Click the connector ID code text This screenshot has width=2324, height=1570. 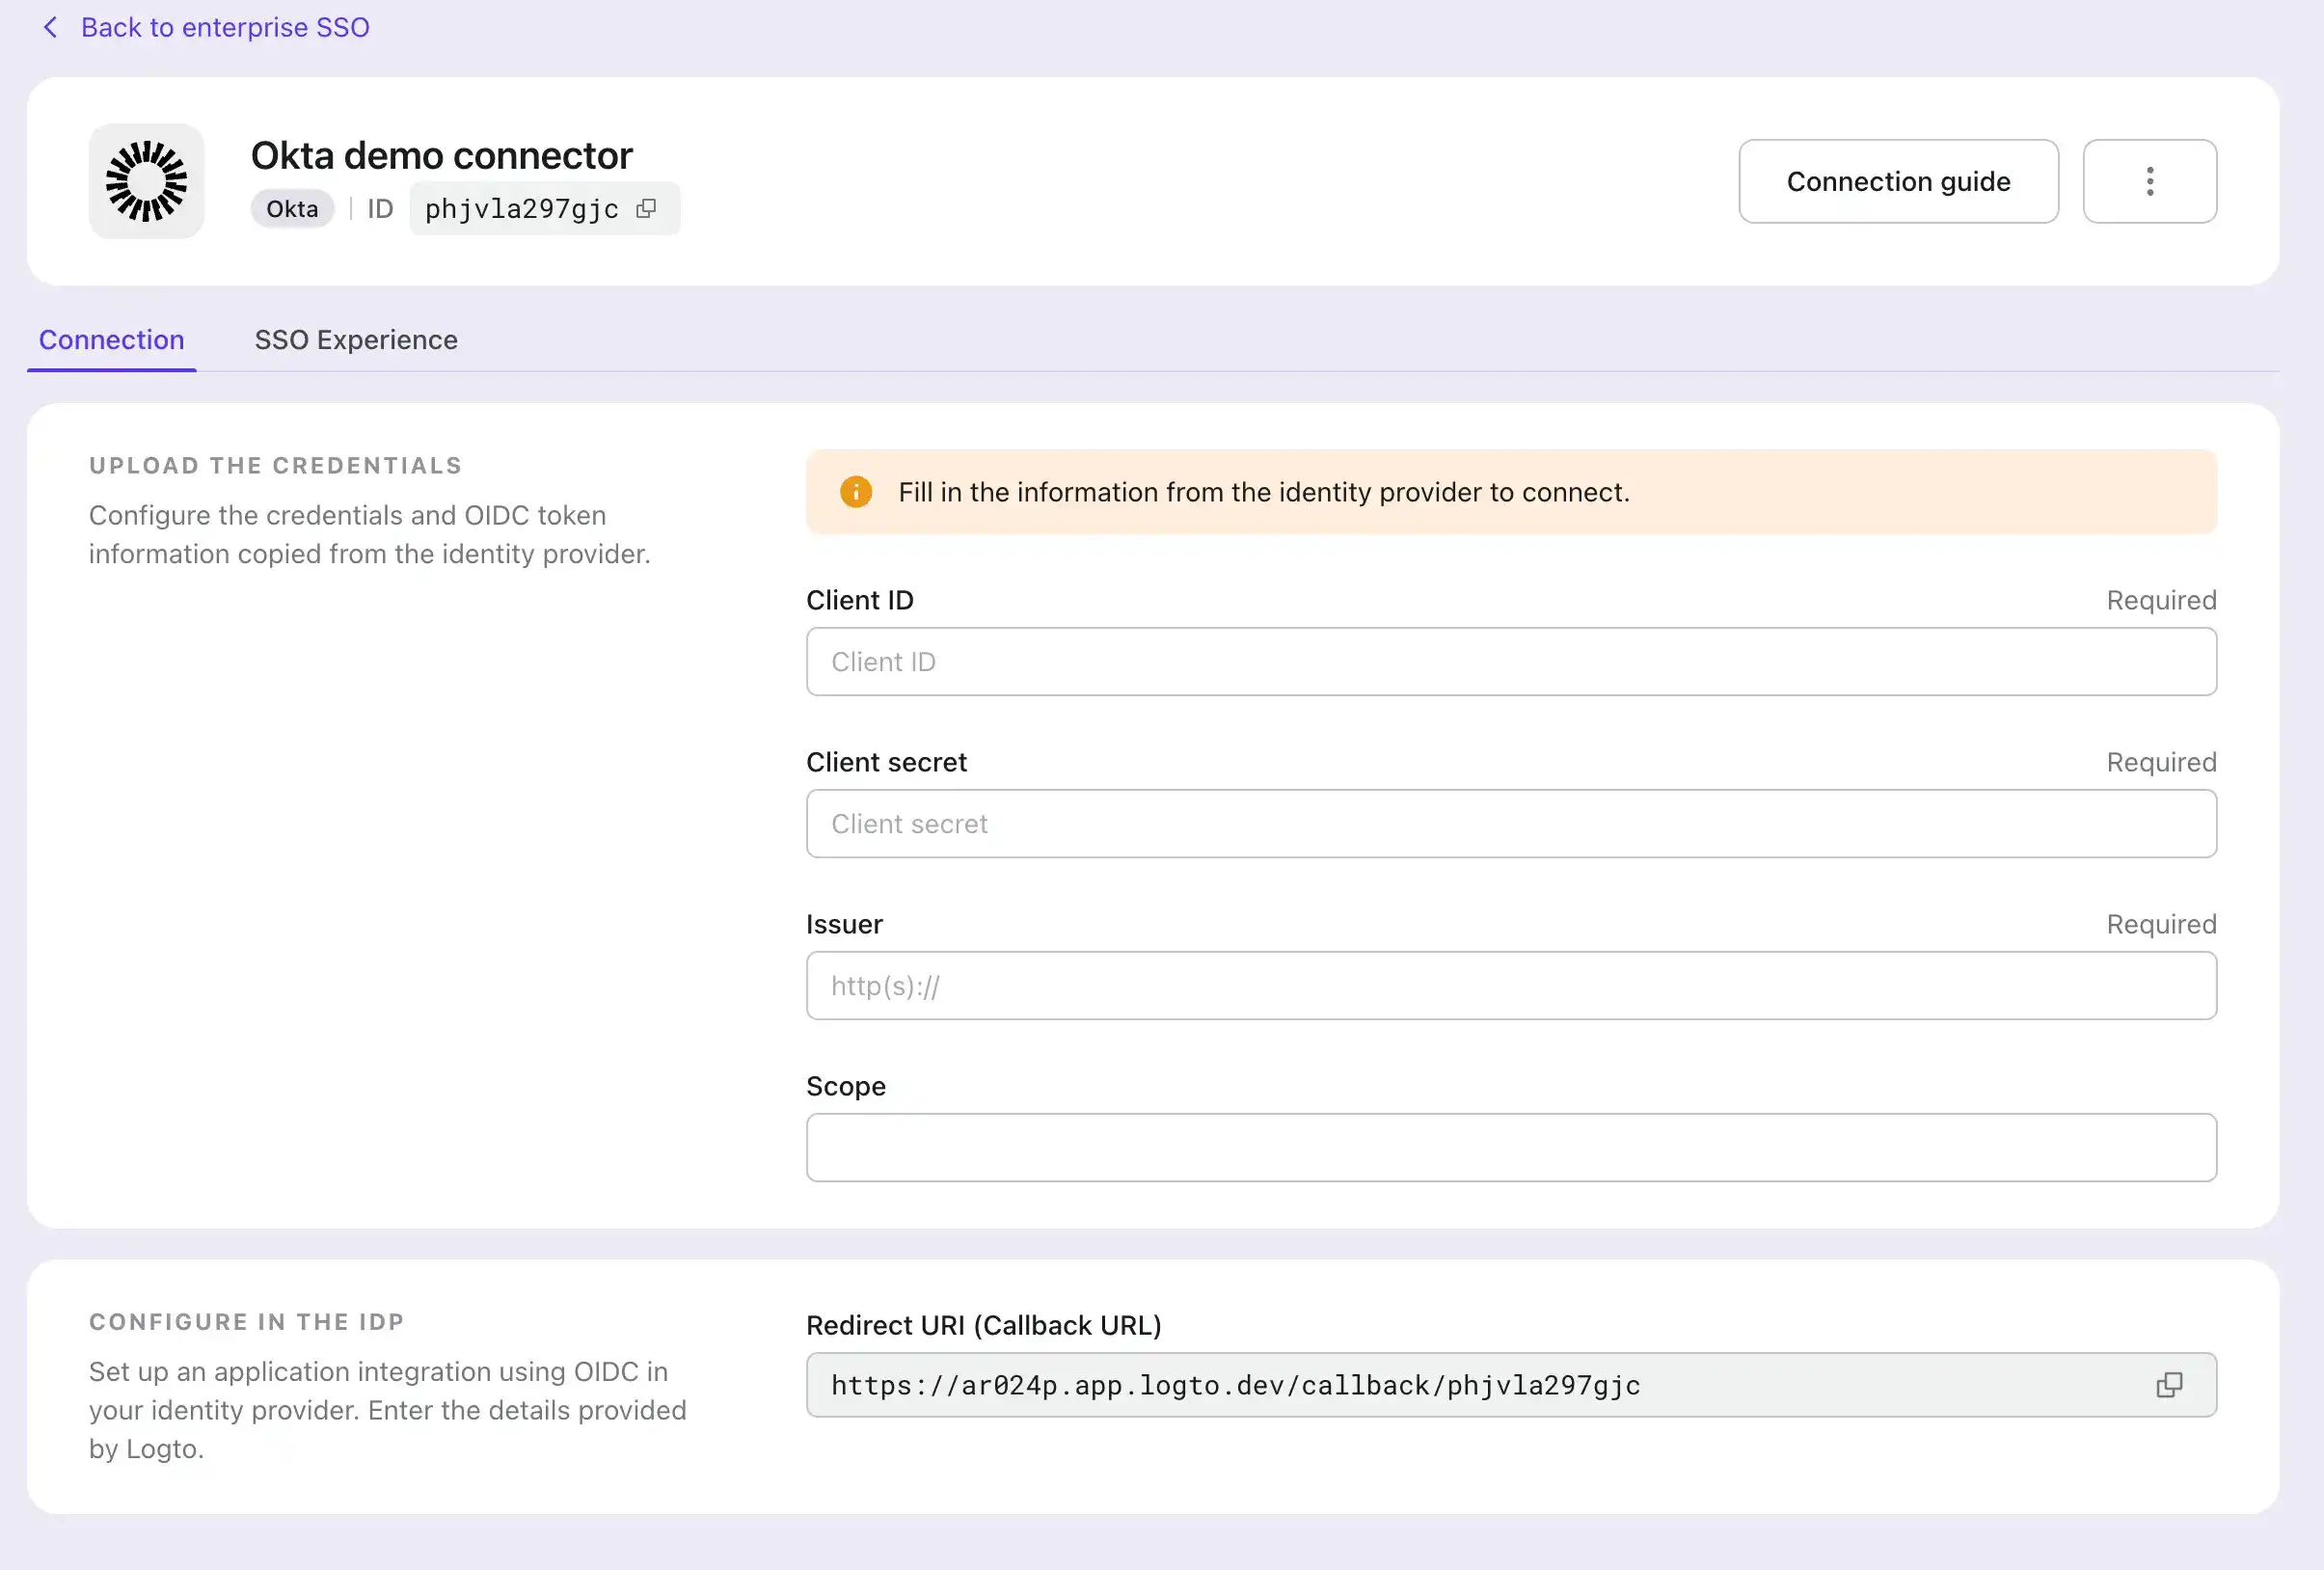[521, 209]
